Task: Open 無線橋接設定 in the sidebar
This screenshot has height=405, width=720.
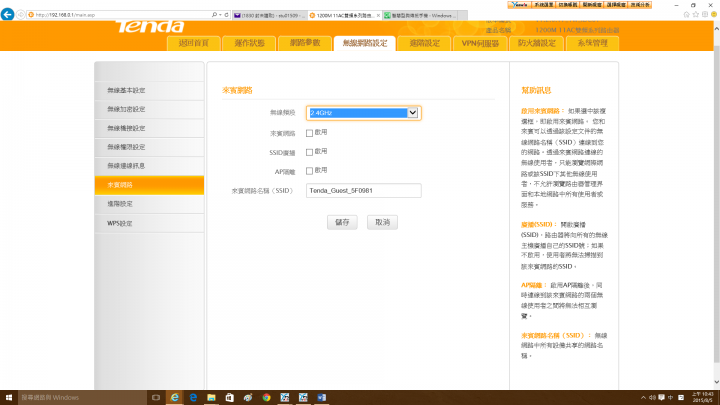Action: 149,129
